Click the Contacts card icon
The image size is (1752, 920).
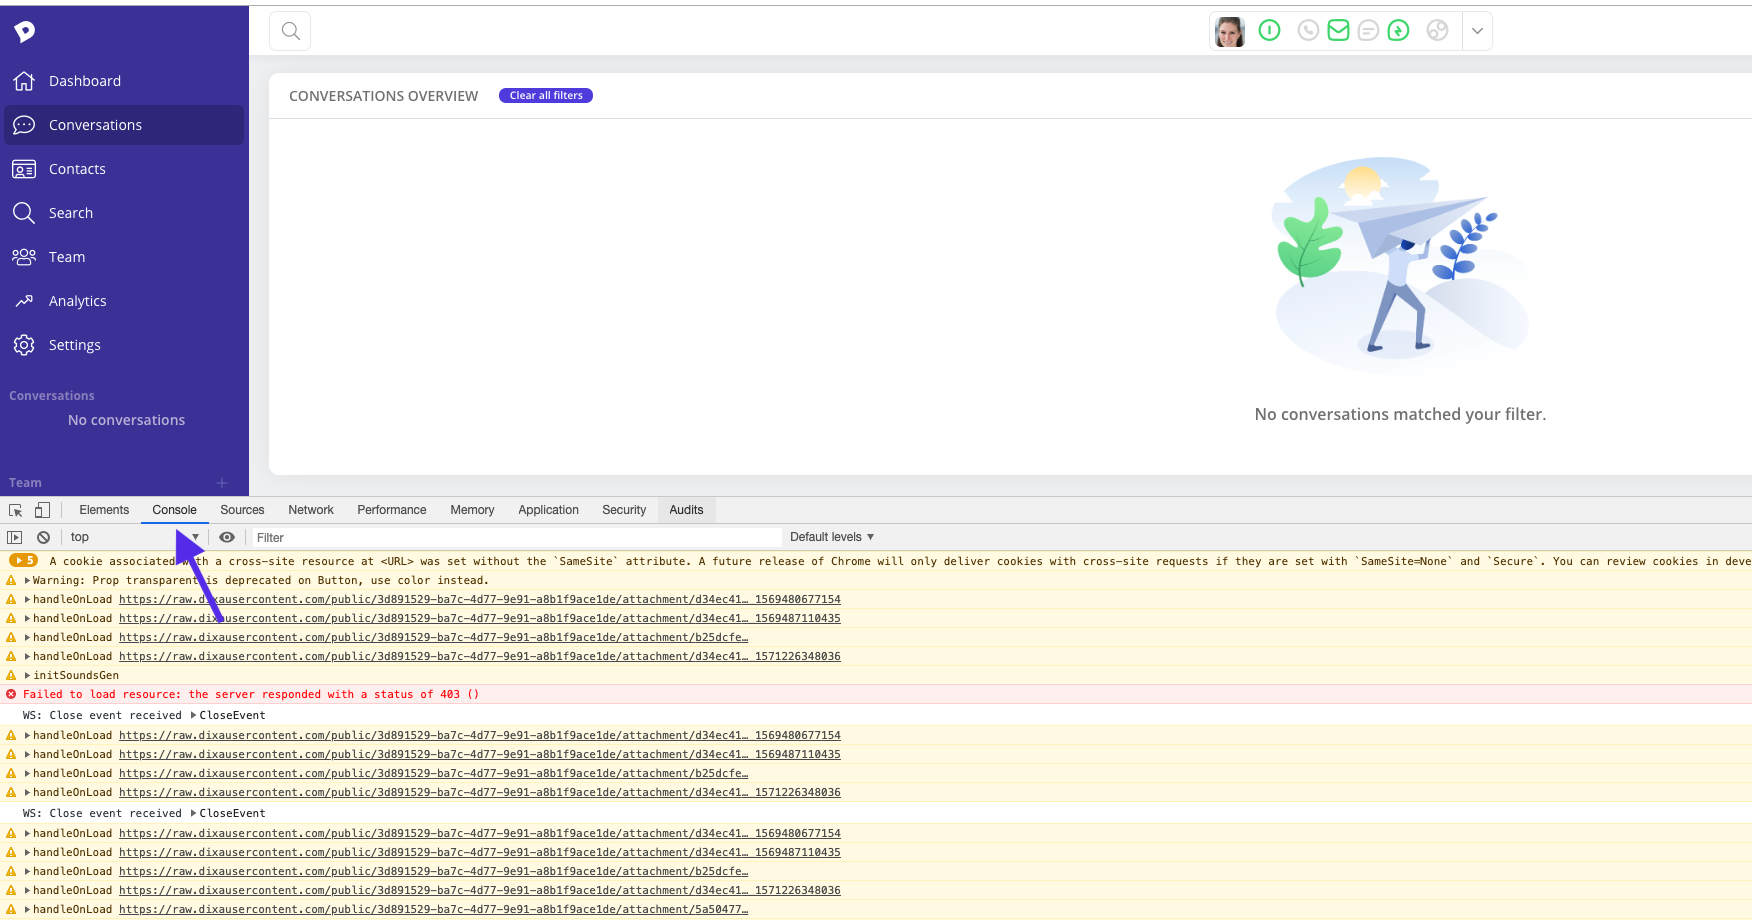tap(24, 169)
